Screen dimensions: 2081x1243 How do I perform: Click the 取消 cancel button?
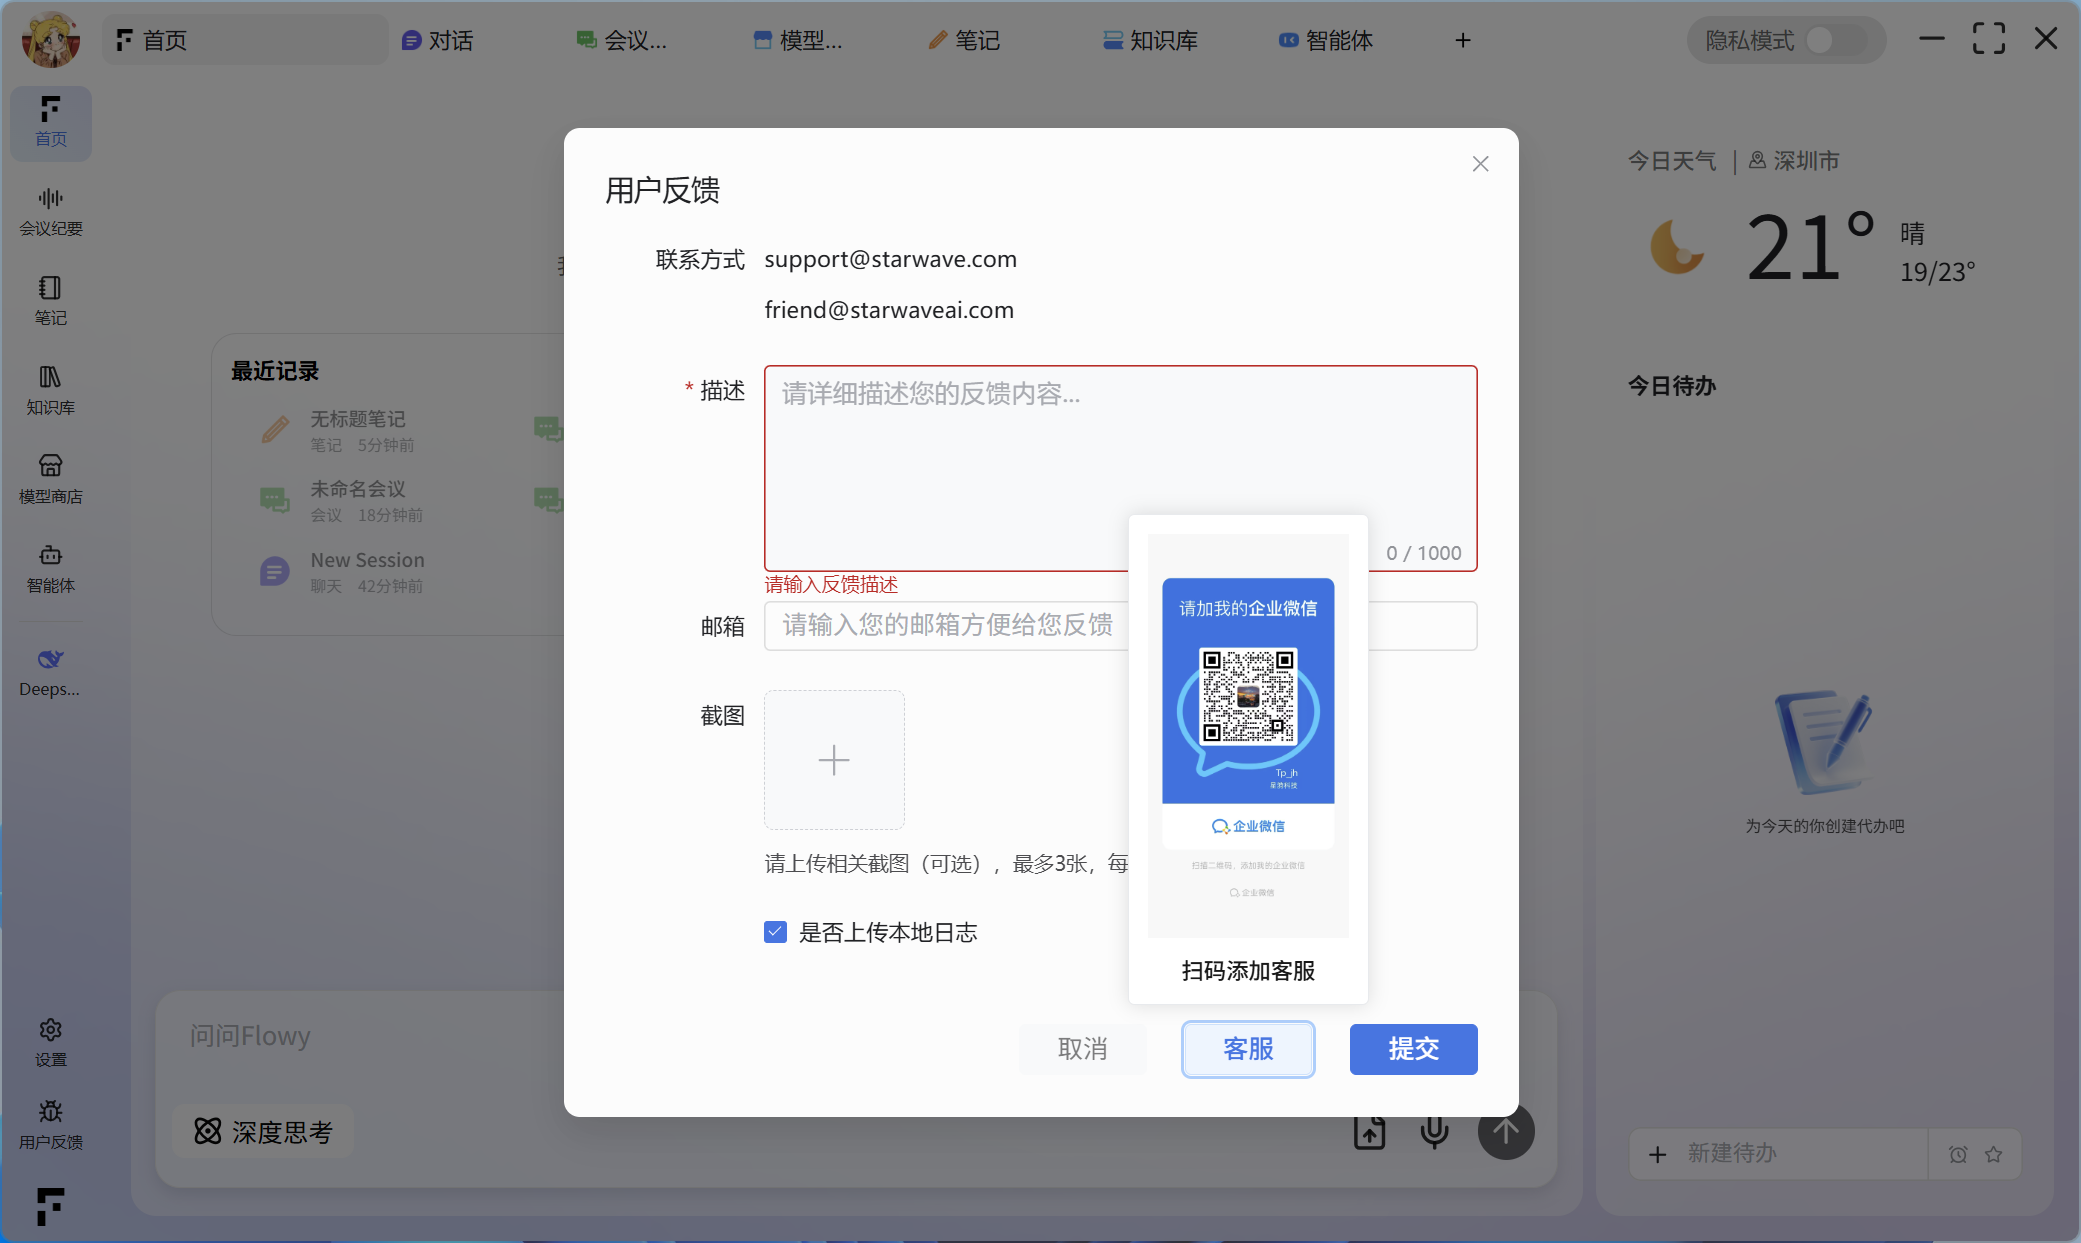[1082, 1048]
